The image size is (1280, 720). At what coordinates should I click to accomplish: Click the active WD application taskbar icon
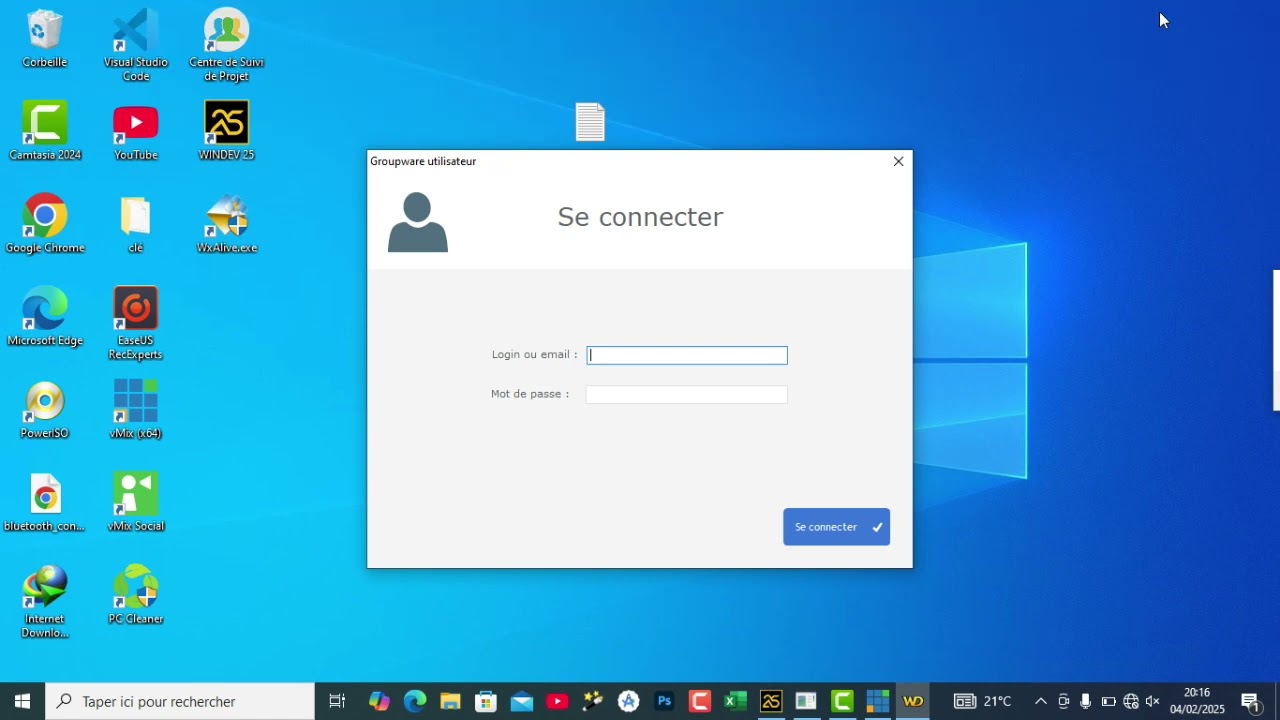[x=913, y=701]
